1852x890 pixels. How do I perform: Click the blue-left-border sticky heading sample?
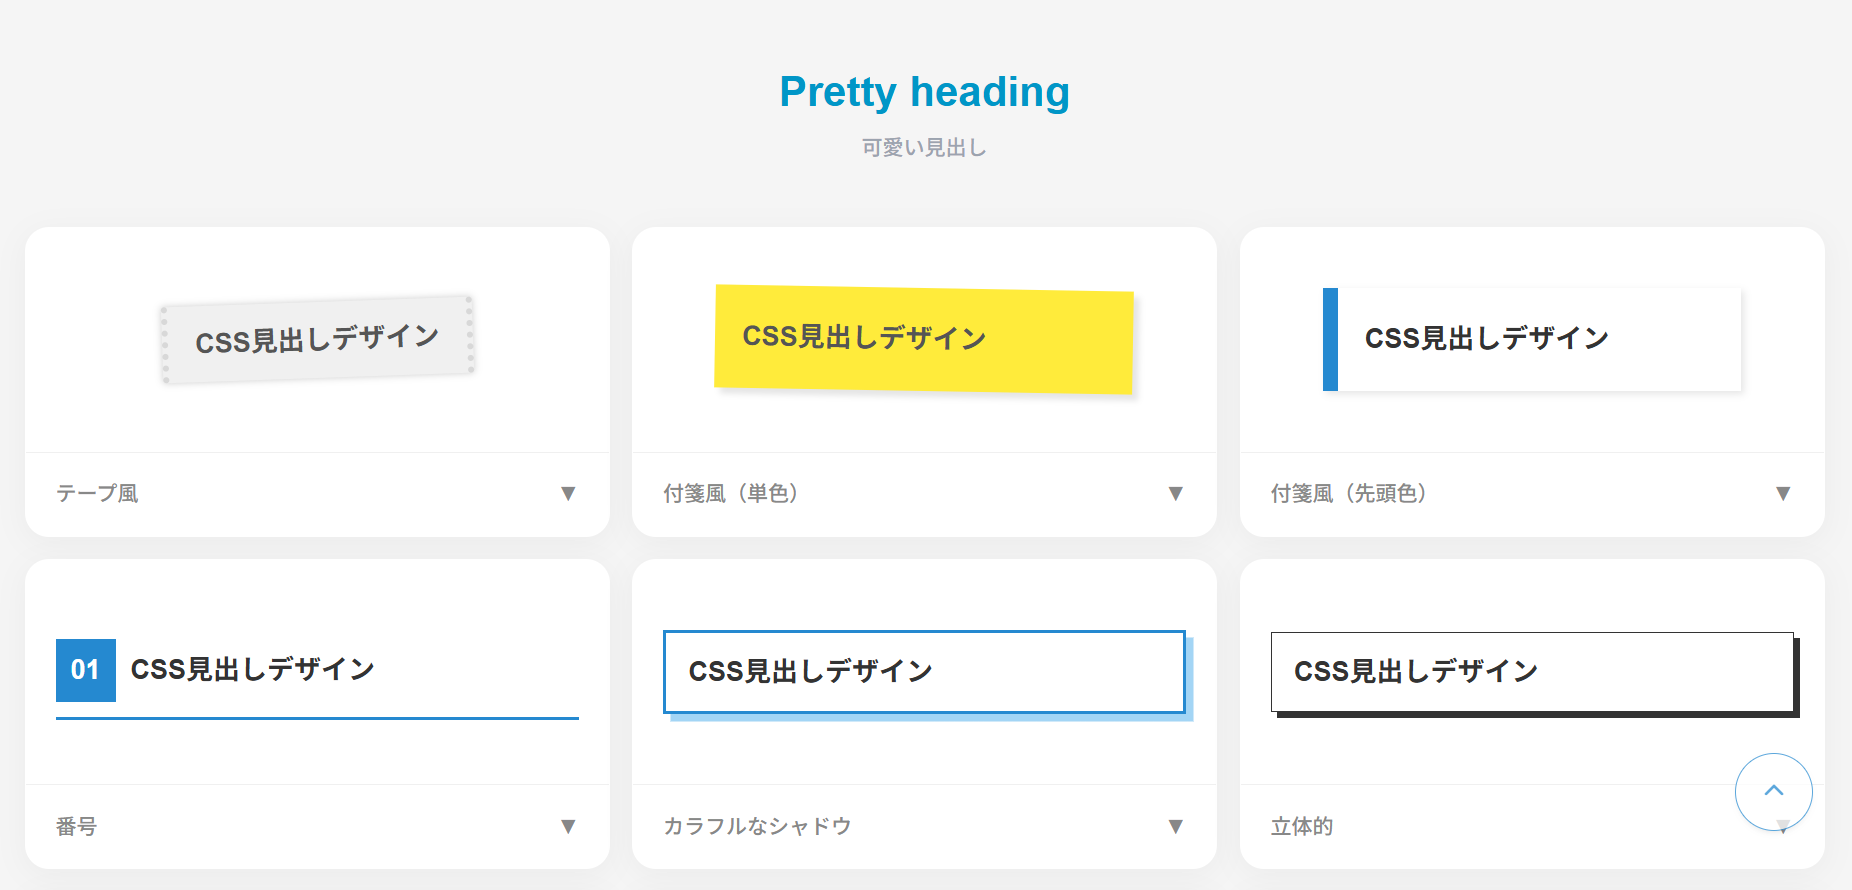pyautogui.click(x=1531, y=339)
